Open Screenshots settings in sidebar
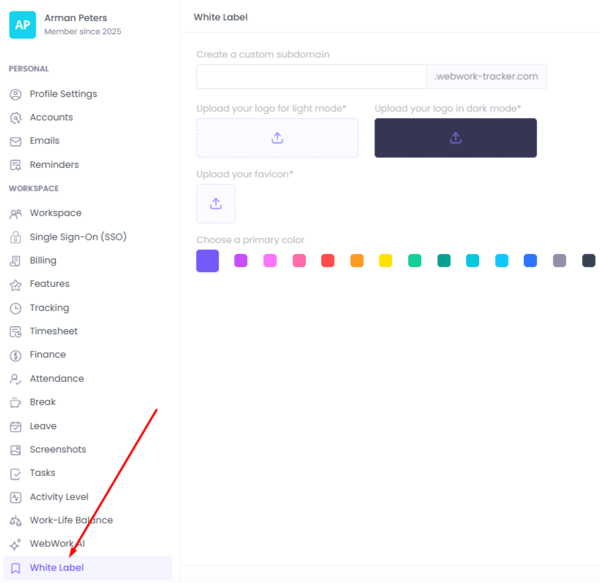Image resolution: width=600 pixels, height=583 pixels. click(x=57, y=450)
